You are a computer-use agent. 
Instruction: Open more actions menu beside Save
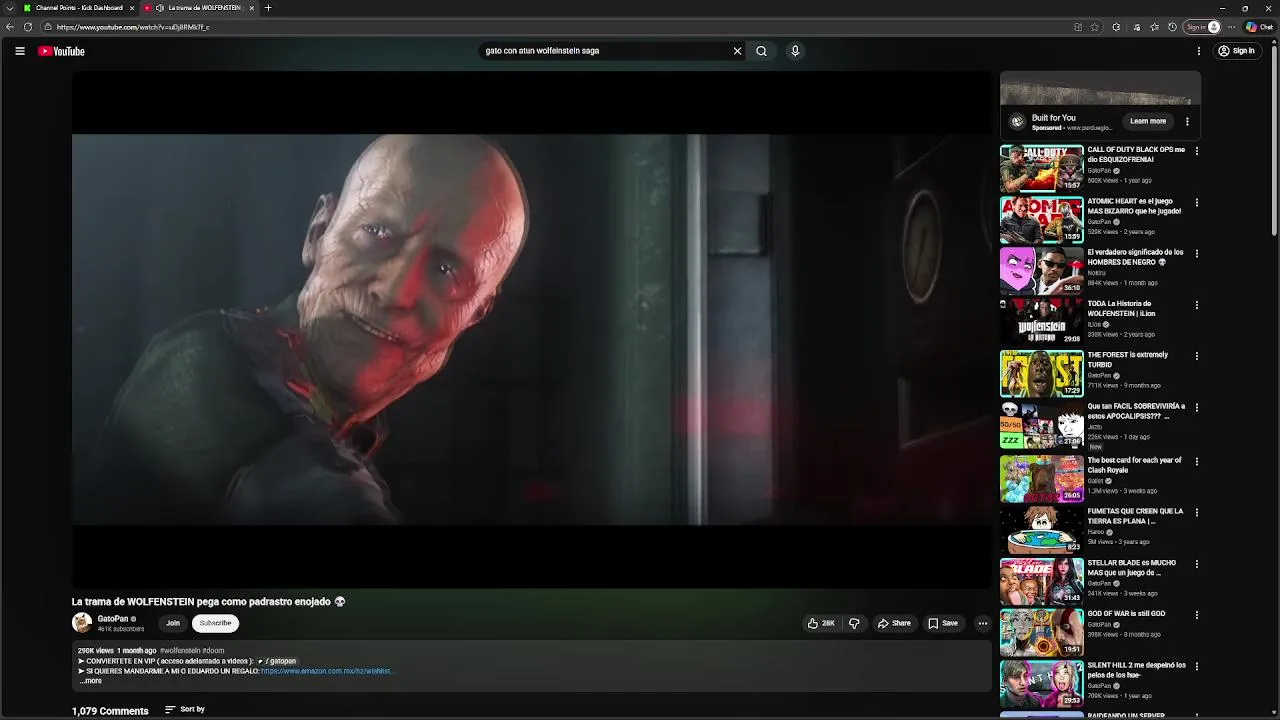(x=982, y=623)
